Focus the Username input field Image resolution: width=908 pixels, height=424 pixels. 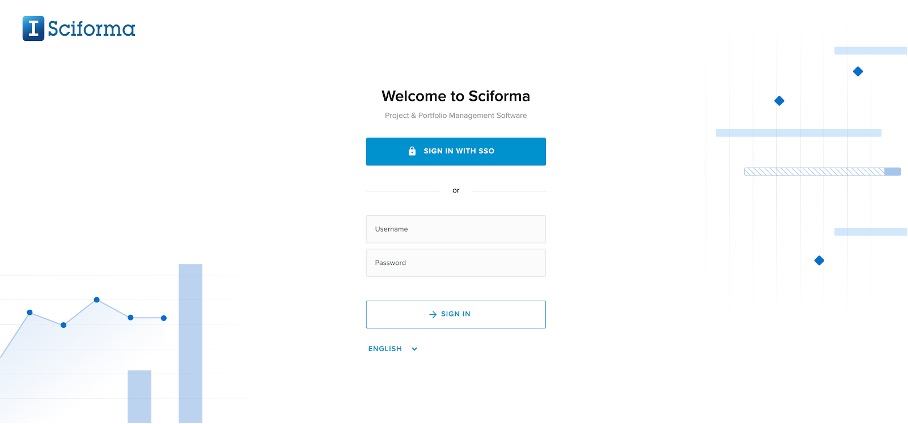click(x=456, y=229)
